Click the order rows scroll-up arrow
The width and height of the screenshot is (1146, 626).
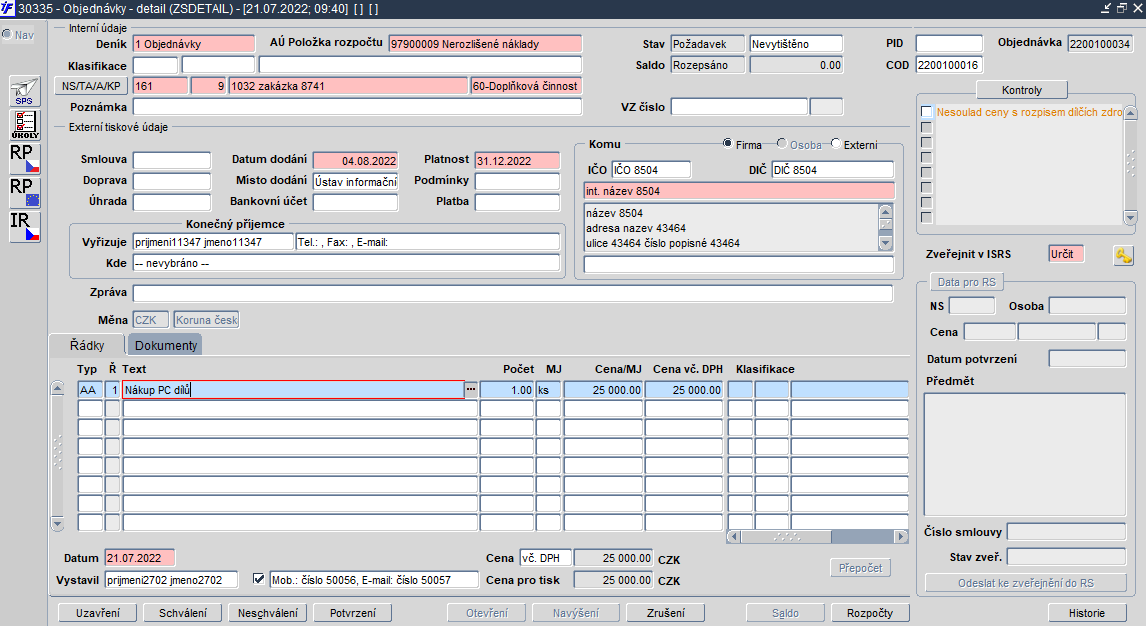(x=58, y=388)
